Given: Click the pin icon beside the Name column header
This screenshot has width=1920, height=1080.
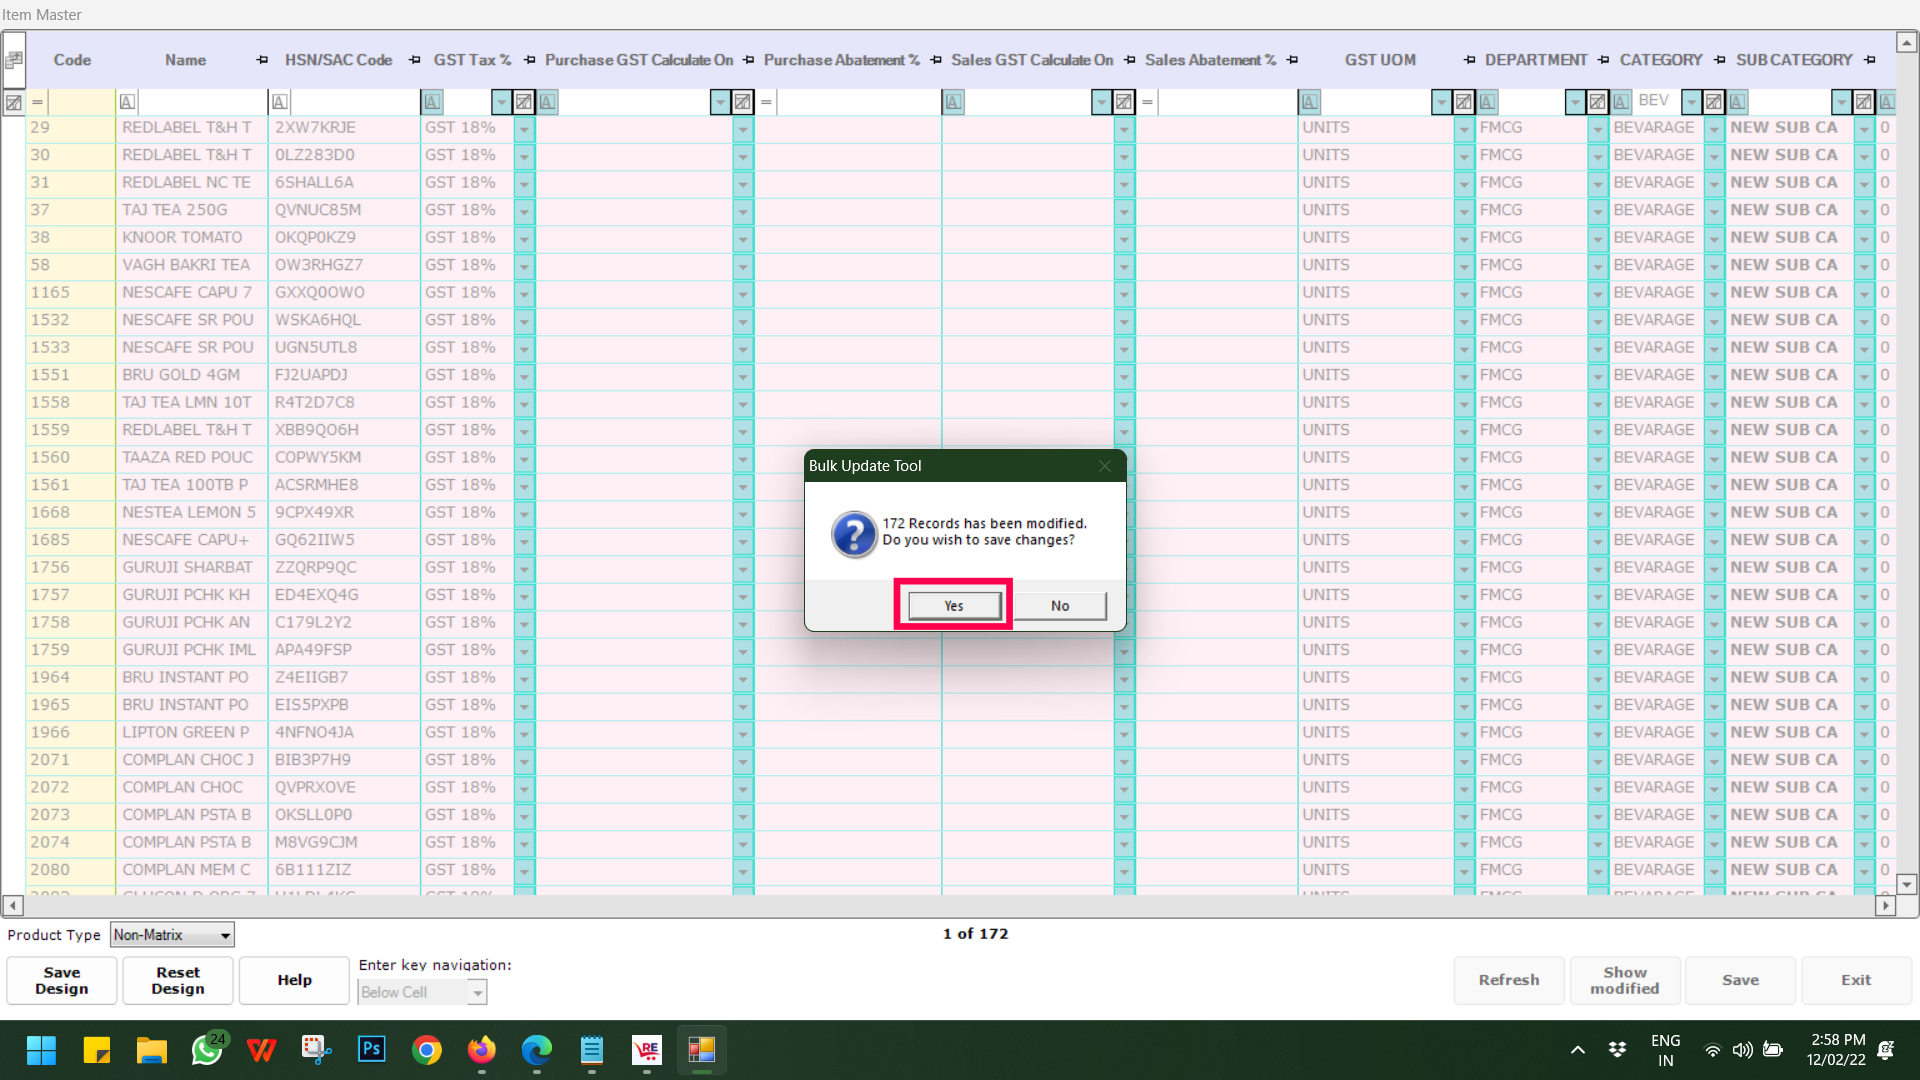Looking at the screenshot, I should click(262, 60).
